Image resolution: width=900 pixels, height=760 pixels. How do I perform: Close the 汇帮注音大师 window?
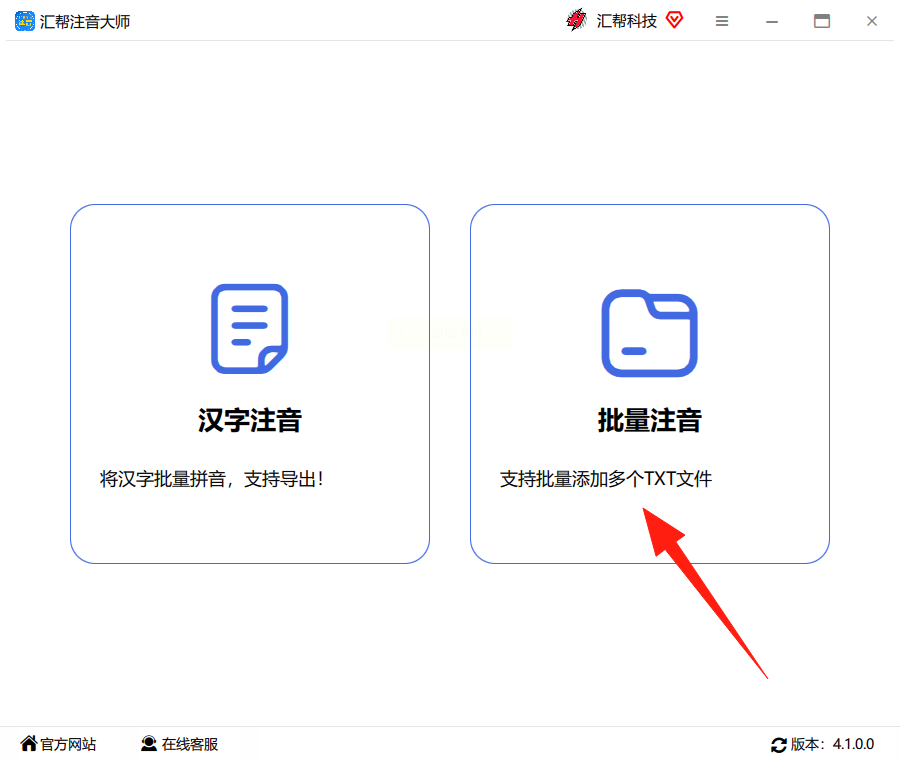pyautogui.click(x=872, y=21)
